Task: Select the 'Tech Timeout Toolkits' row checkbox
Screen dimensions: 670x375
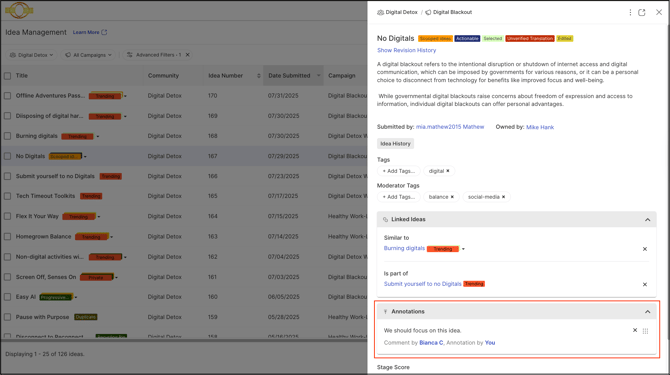Action: (x=8, y=196)
